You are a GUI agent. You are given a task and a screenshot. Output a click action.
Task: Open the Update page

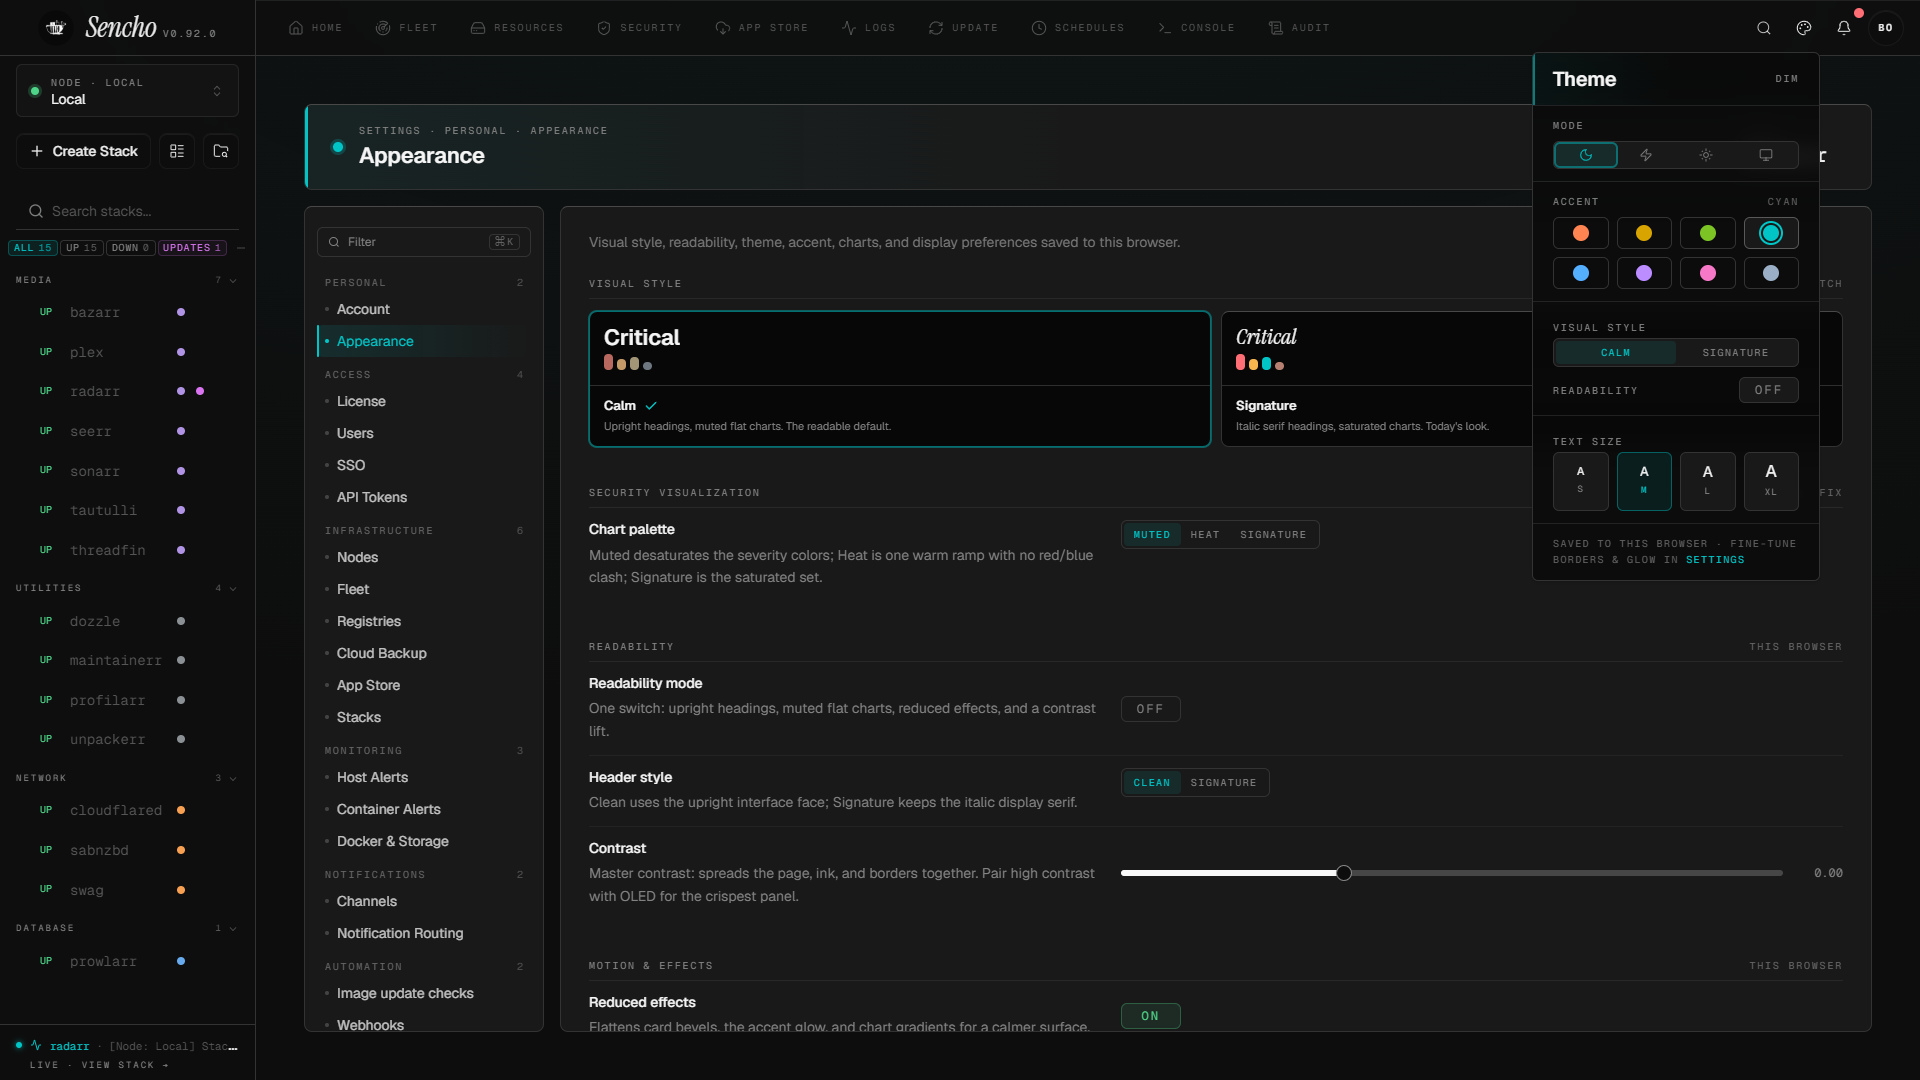[963, 28]
